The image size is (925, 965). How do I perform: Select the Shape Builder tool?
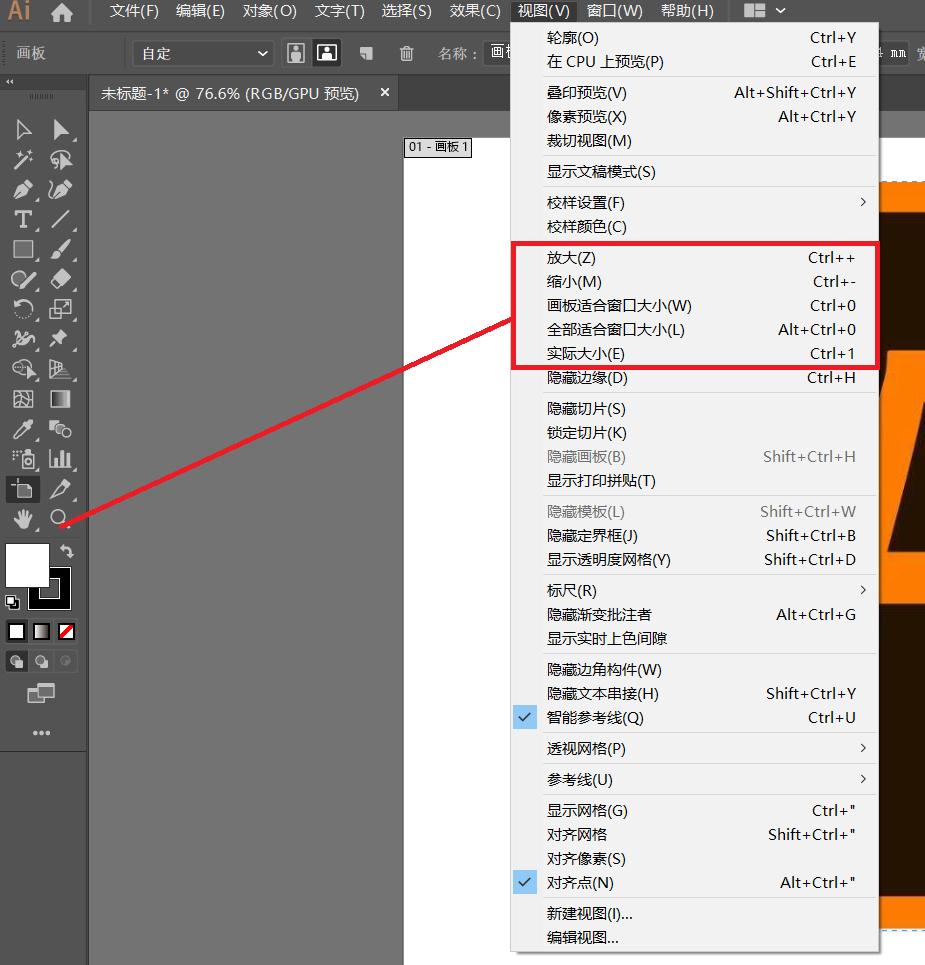click(23, 369)
